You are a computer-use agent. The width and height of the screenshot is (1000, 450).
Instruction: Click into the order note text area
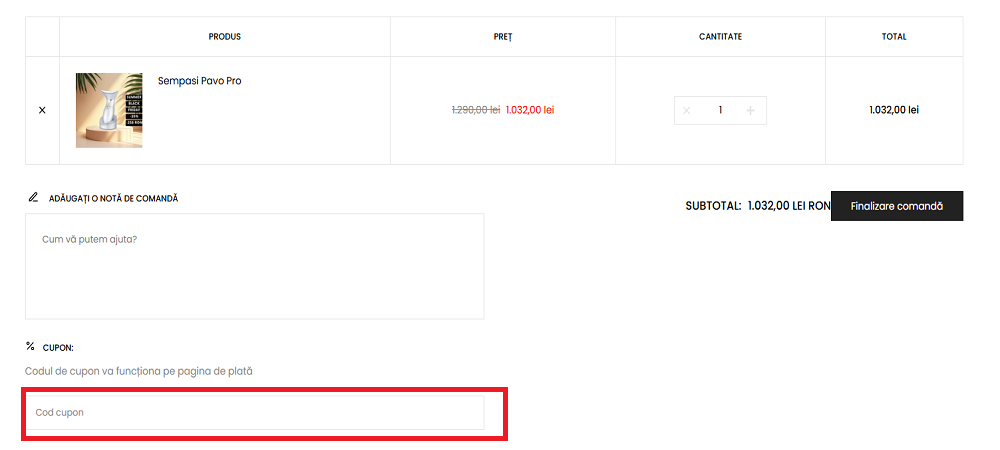pos(254,266)
